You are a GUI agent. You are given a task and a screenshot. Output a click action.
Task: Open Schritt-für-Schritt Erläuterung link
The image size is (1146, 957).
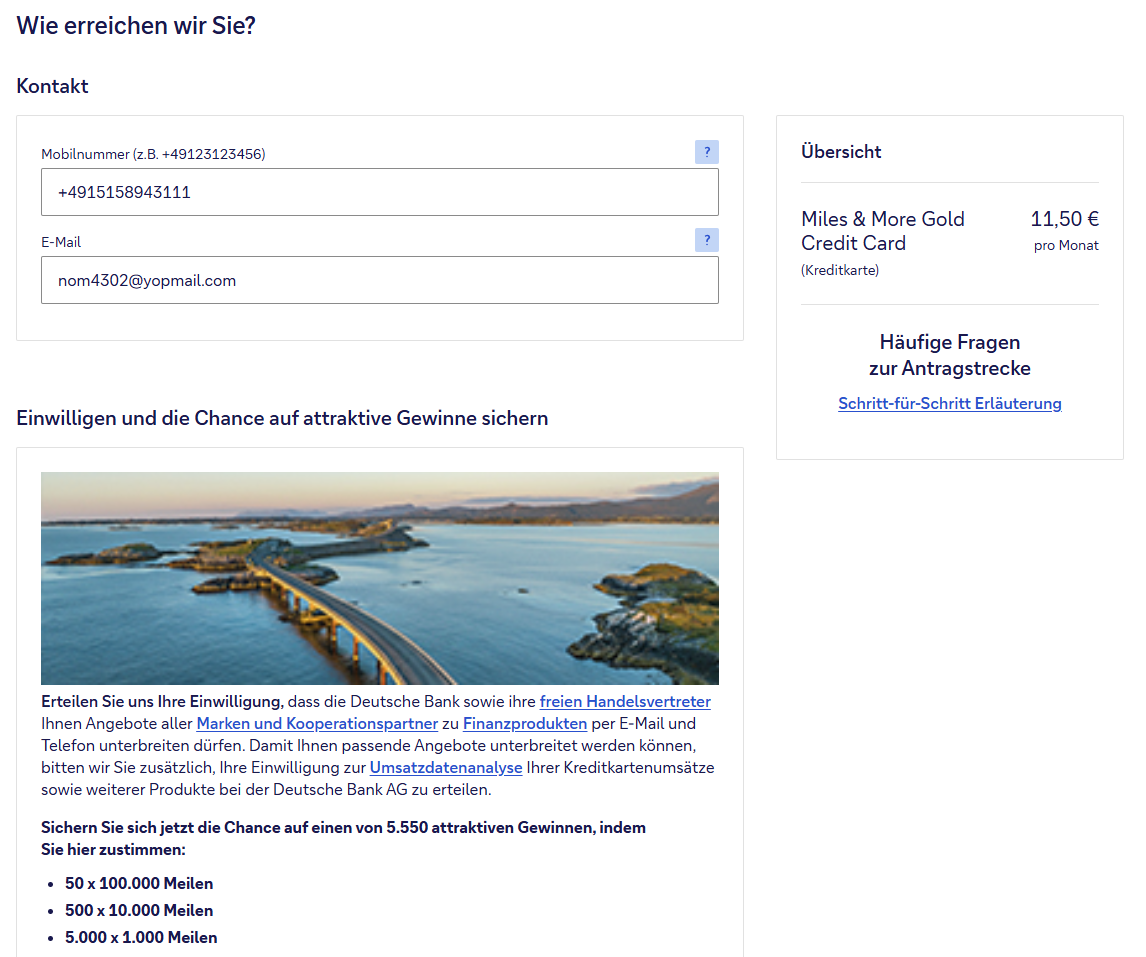coord(949,404)
